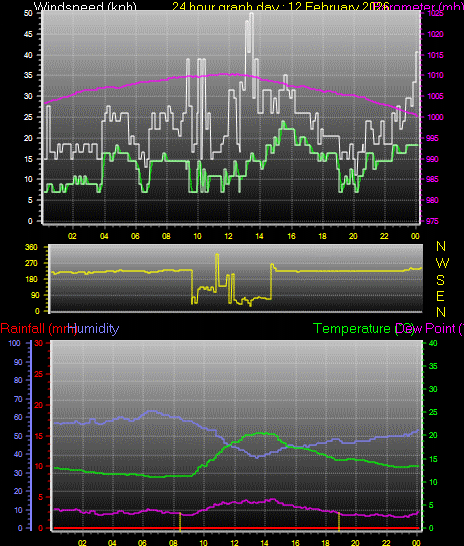Click the green 30 temperature axis value
Viewport: 464px width, 546px height.
[433, 389]
